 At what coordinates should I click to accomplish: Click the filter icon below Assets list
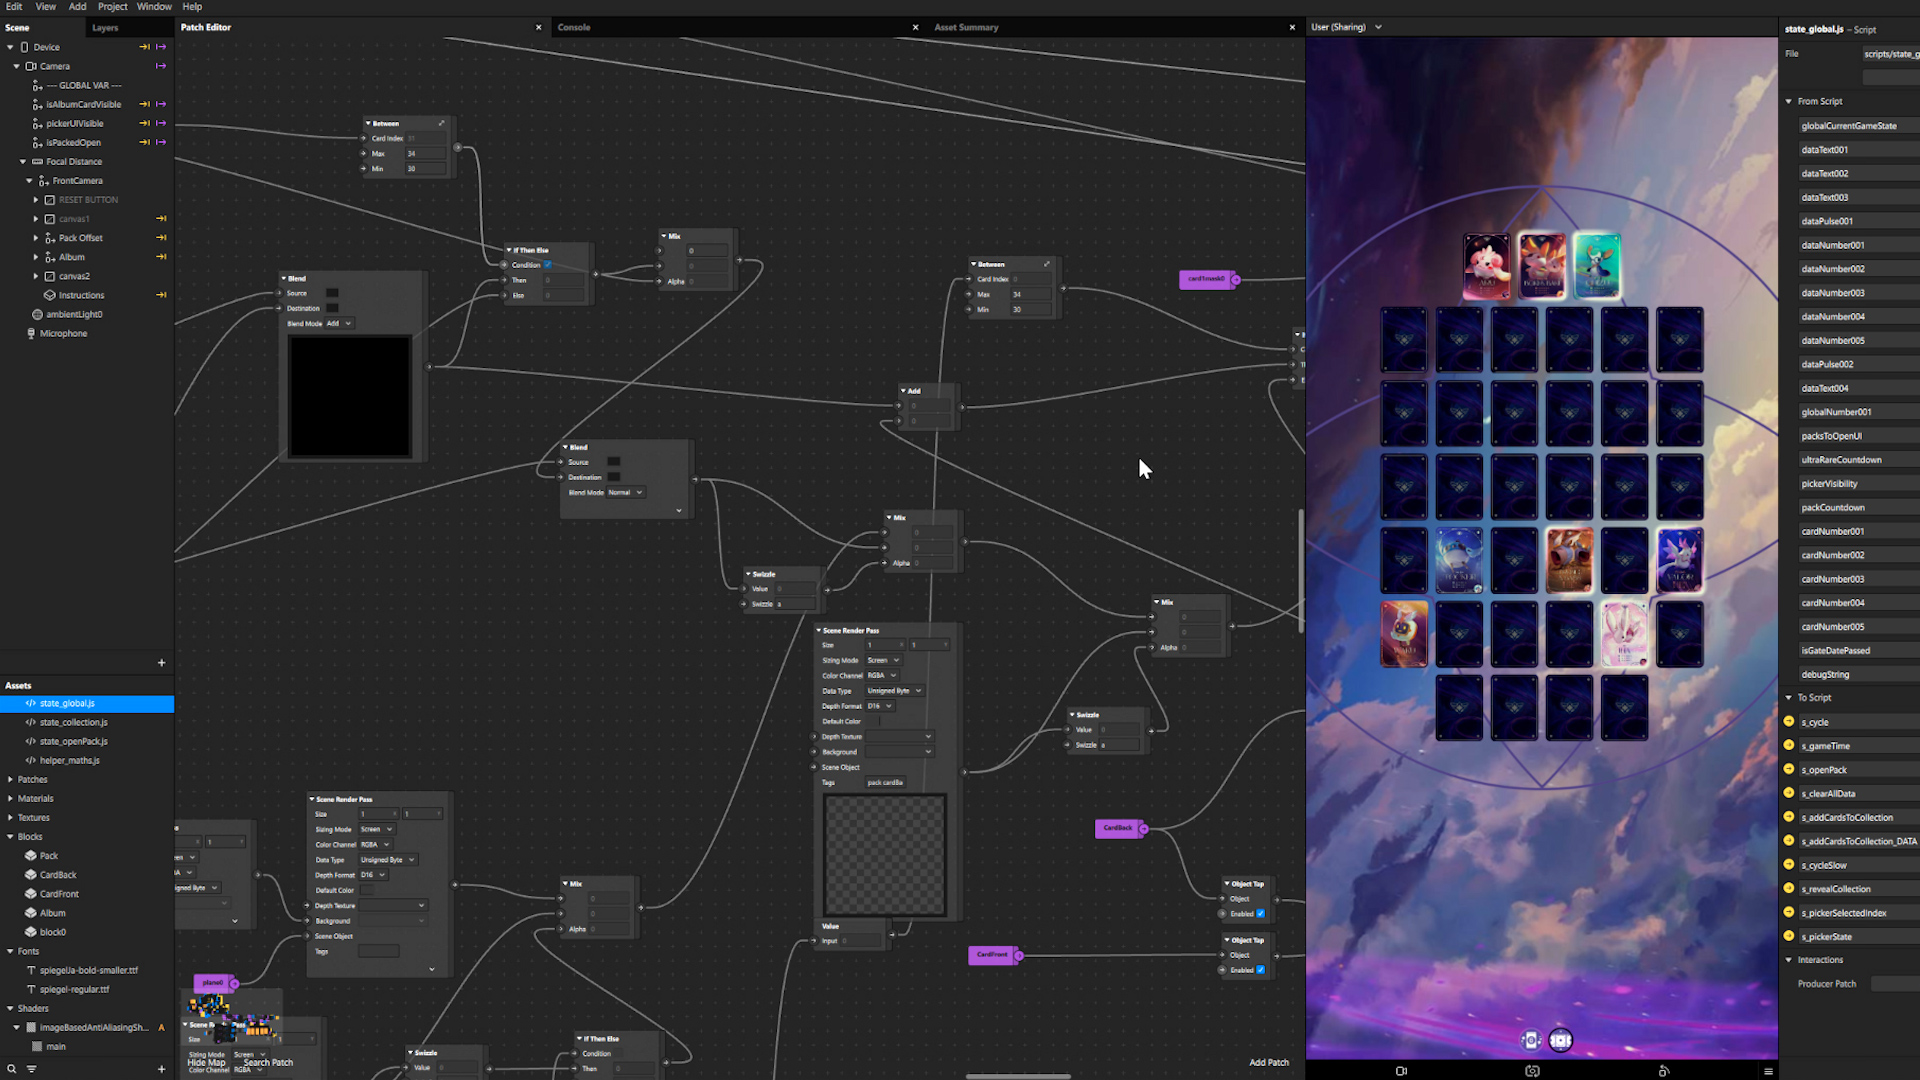[31, 1069]
